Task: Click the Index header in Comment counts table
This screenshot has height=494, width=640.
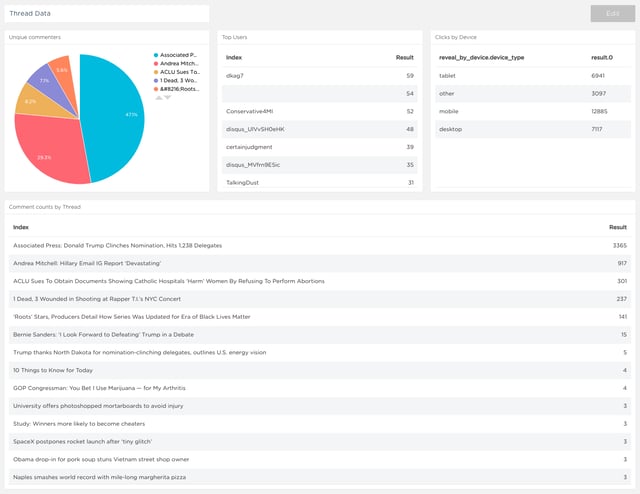Action: tap(21, 227)
